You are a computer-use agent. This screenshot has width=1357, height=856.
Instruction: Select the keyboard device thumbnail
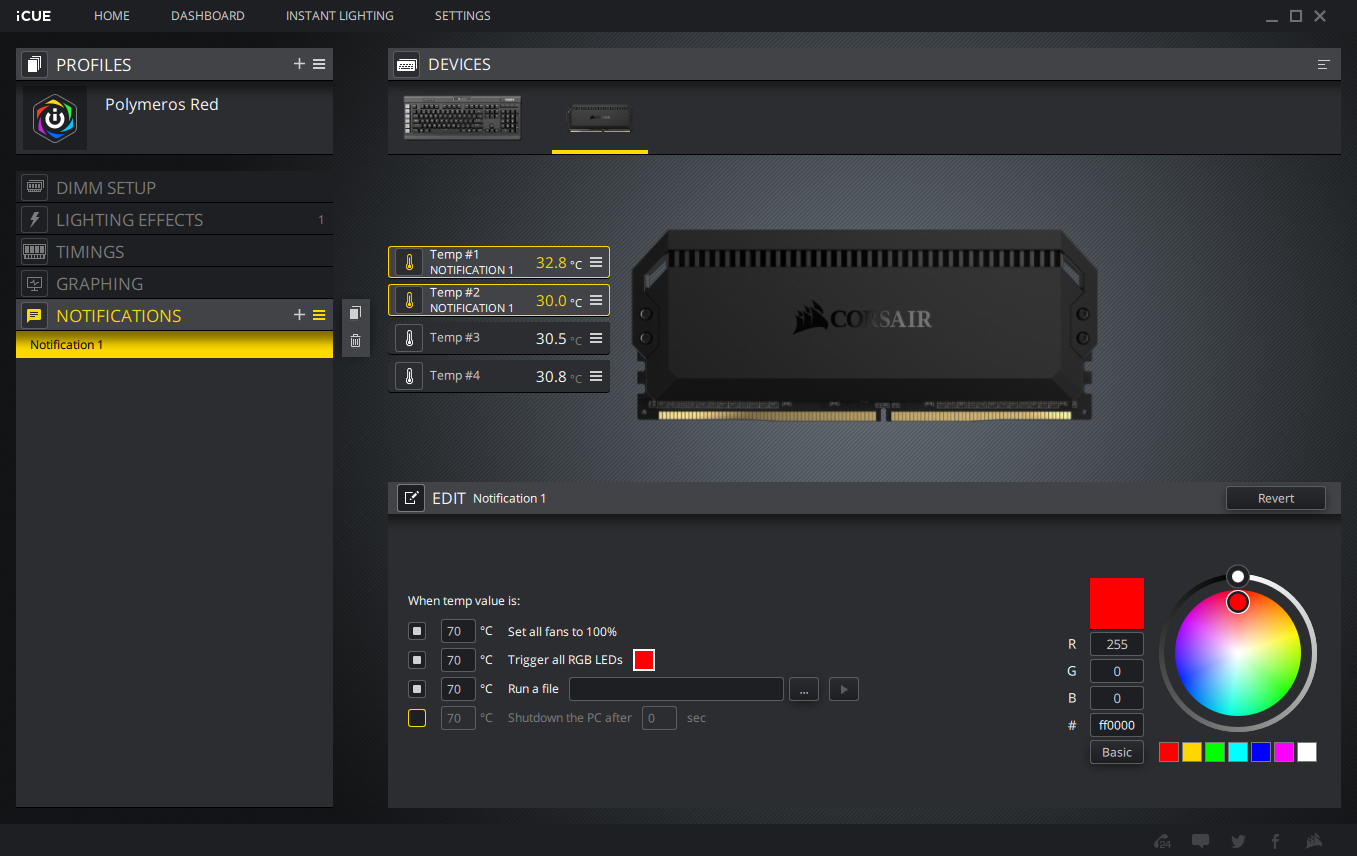click(x=463, y=118)
